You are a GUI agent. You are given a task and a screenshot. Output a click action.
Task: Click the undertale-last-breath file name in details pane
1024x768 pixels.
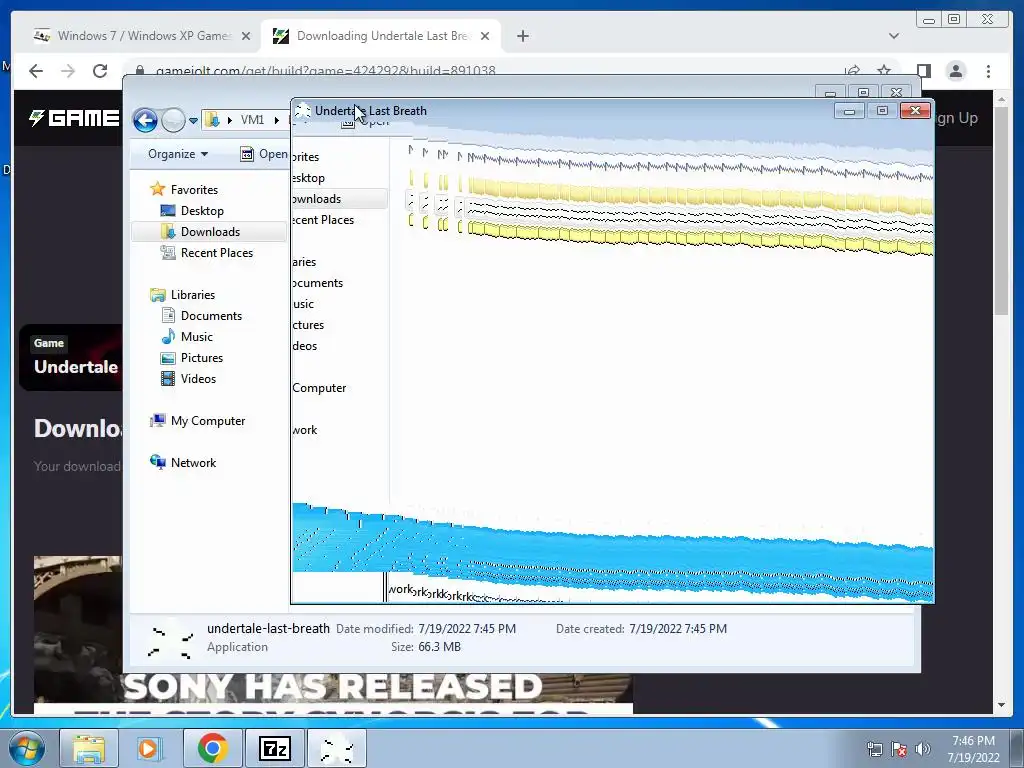pos(268,628)
